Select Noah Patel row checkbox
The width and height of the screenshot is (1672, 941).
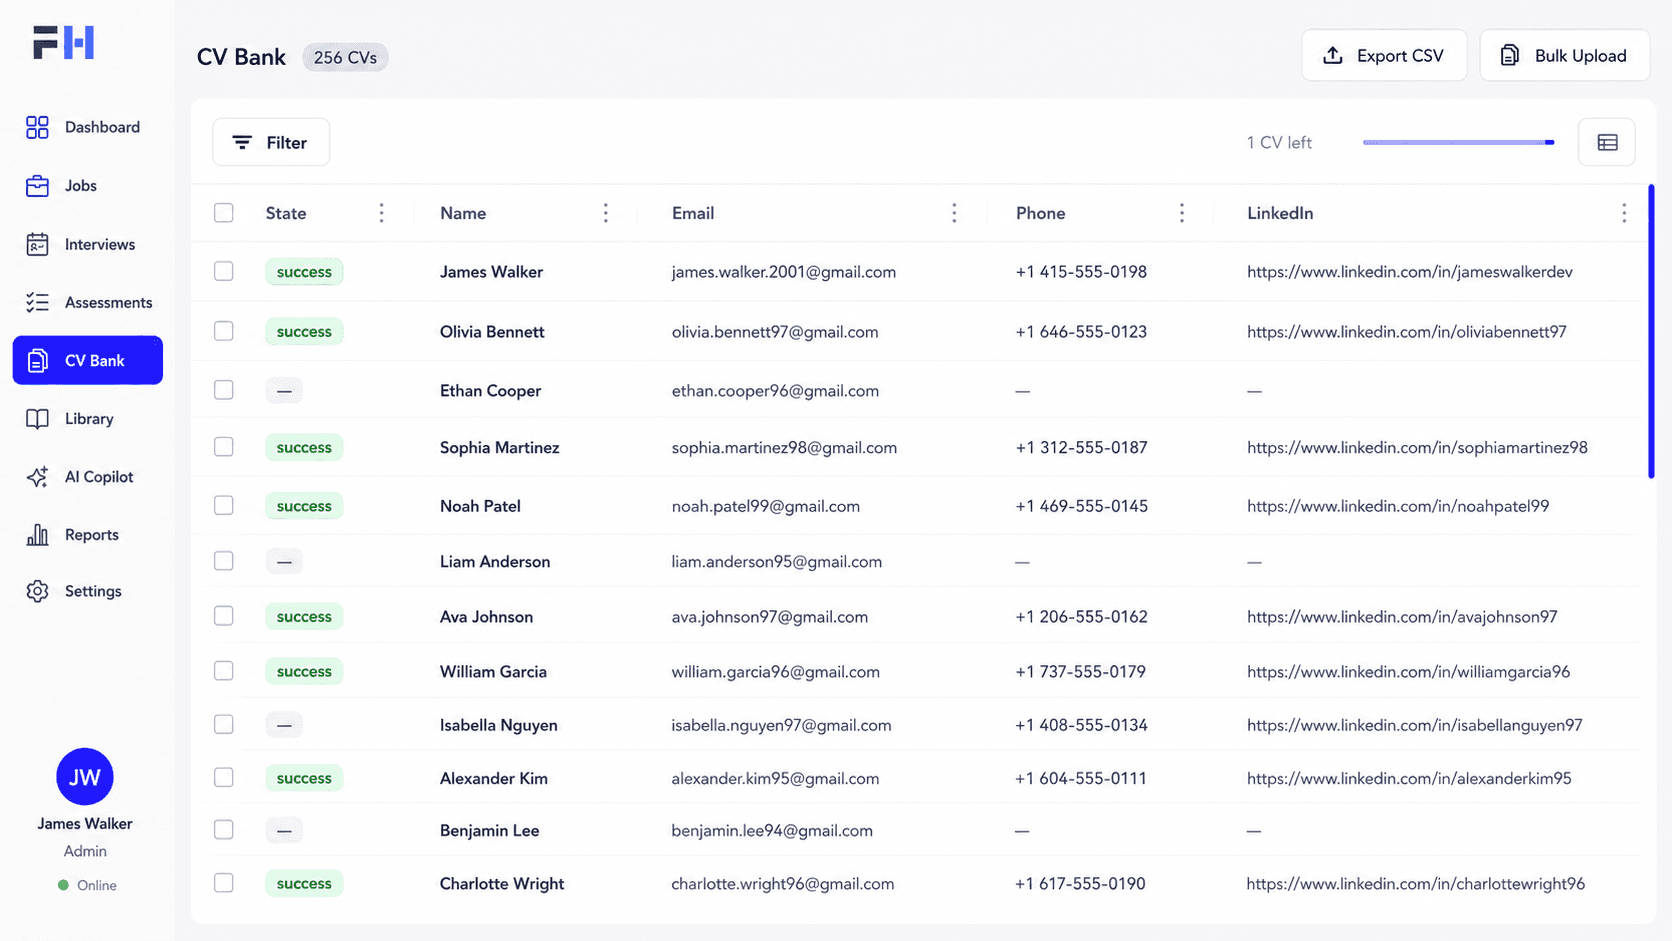[x=224, y=506]
